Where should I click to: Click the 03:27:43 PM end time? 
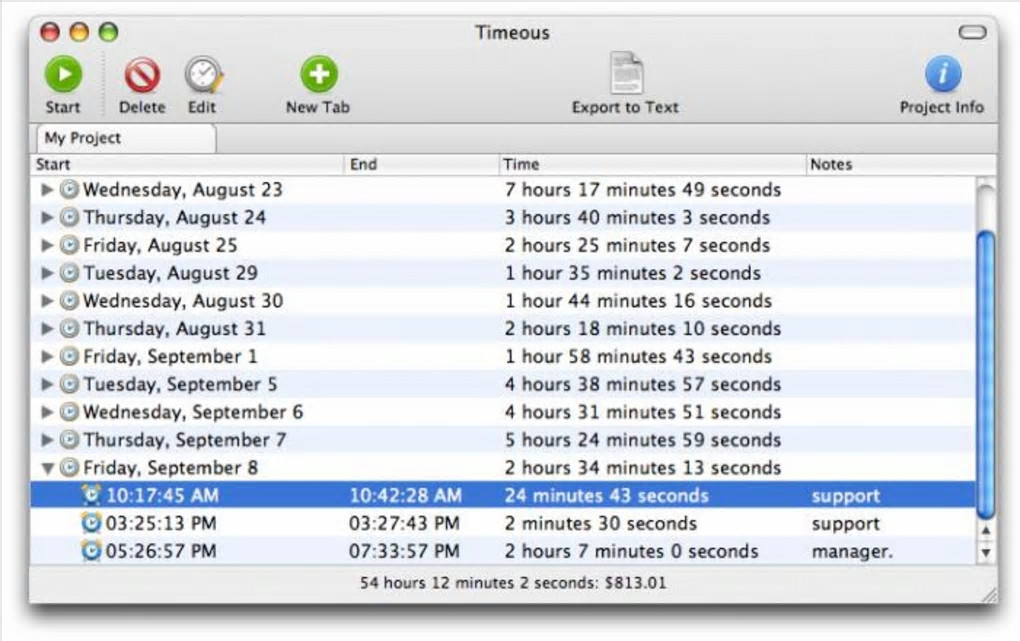405,523
